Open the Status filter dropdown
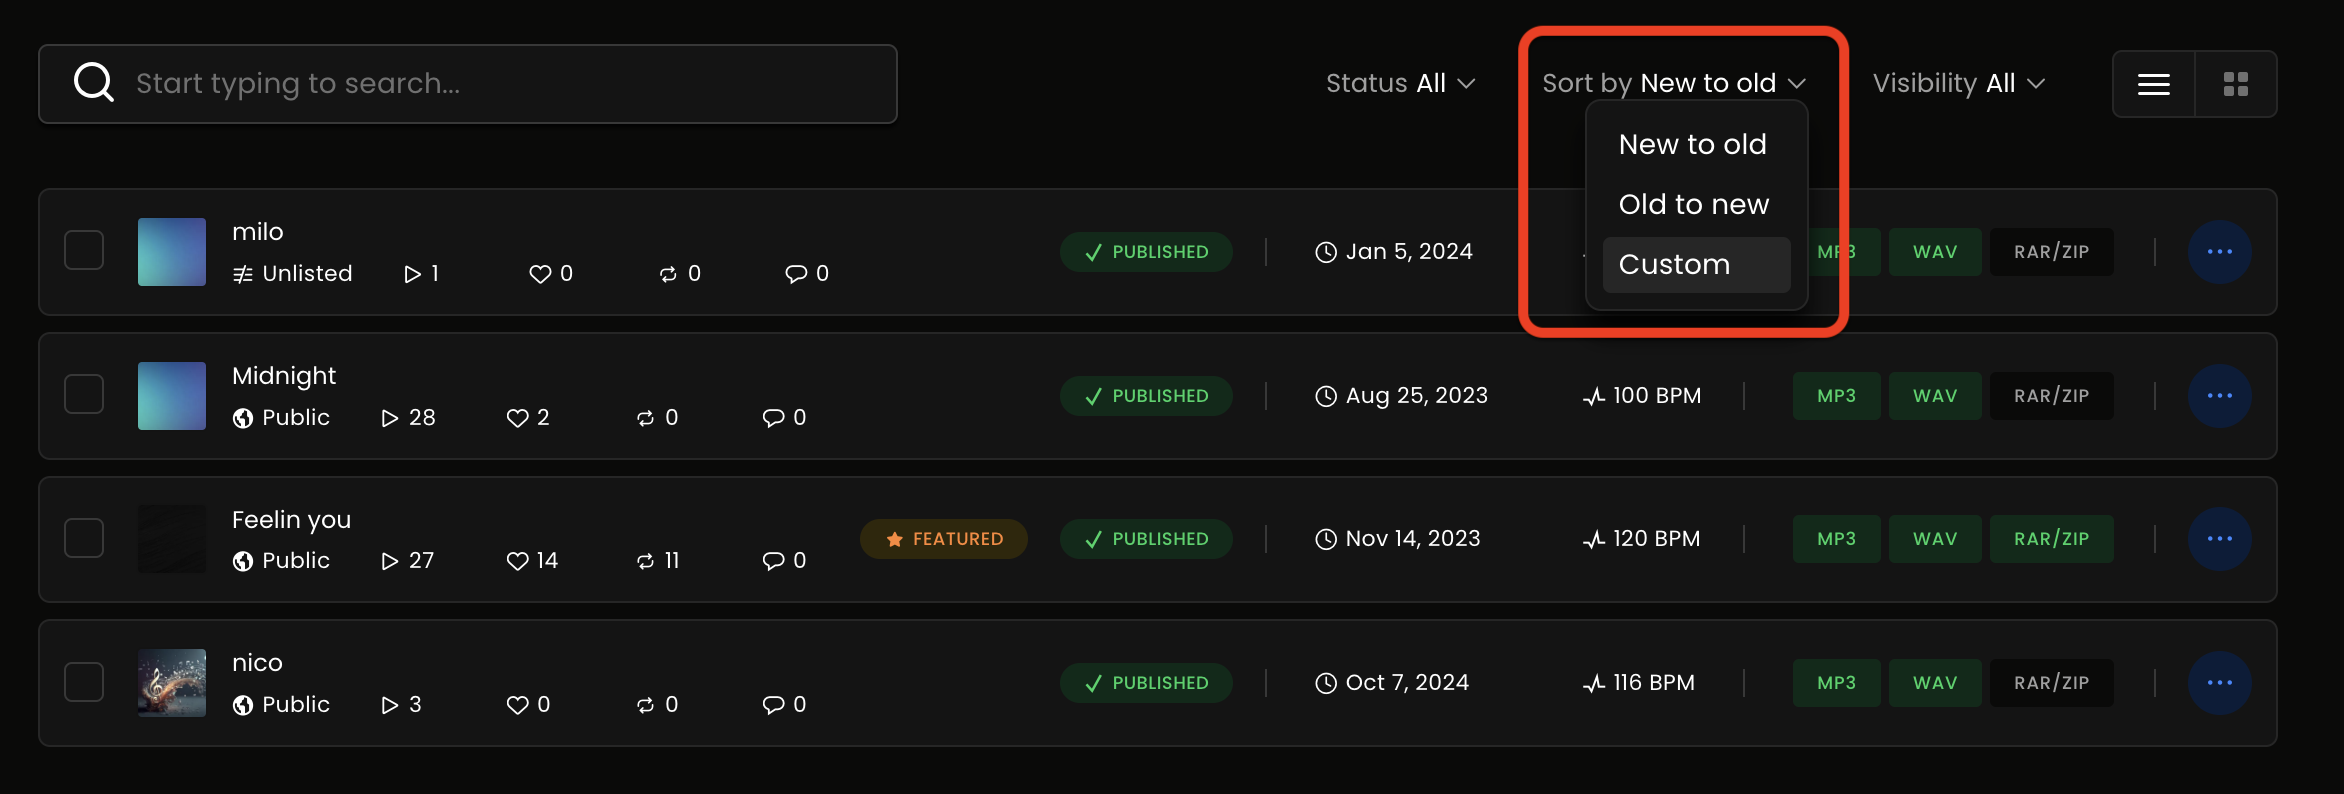 coord(1400,83)
